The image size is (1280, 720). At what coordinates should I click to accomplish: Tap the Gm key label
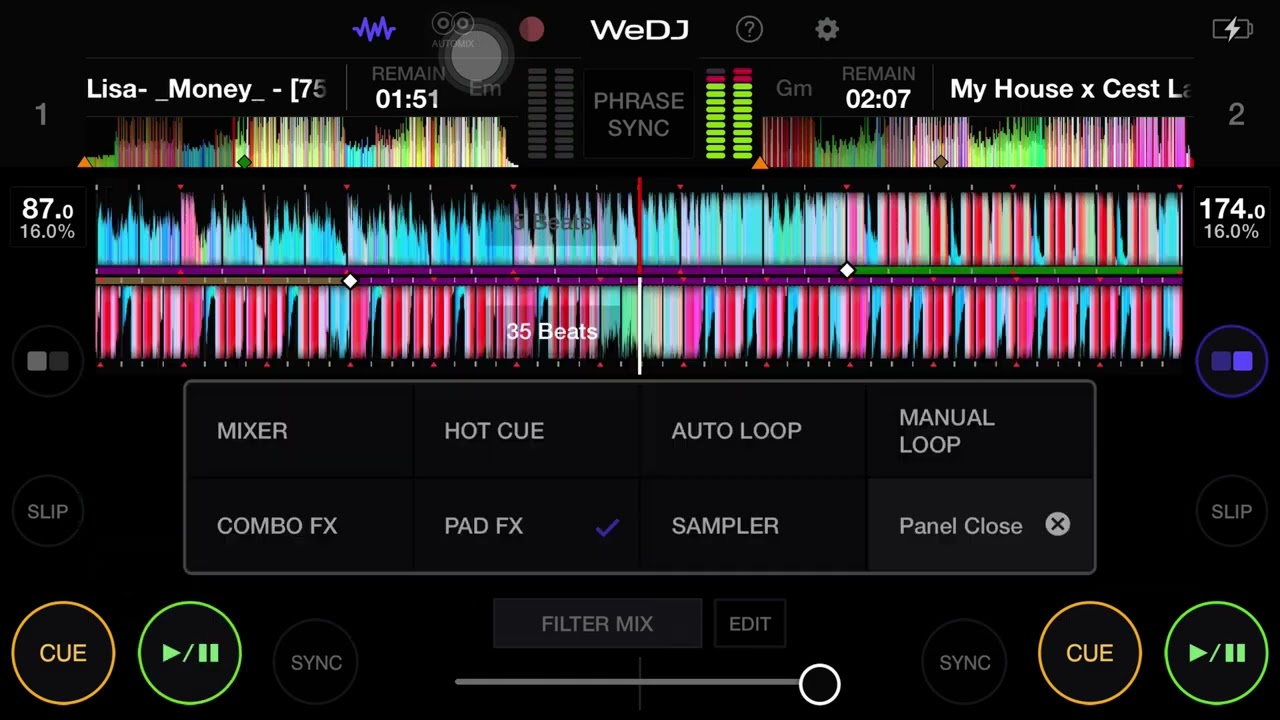[x=794, y=89]
